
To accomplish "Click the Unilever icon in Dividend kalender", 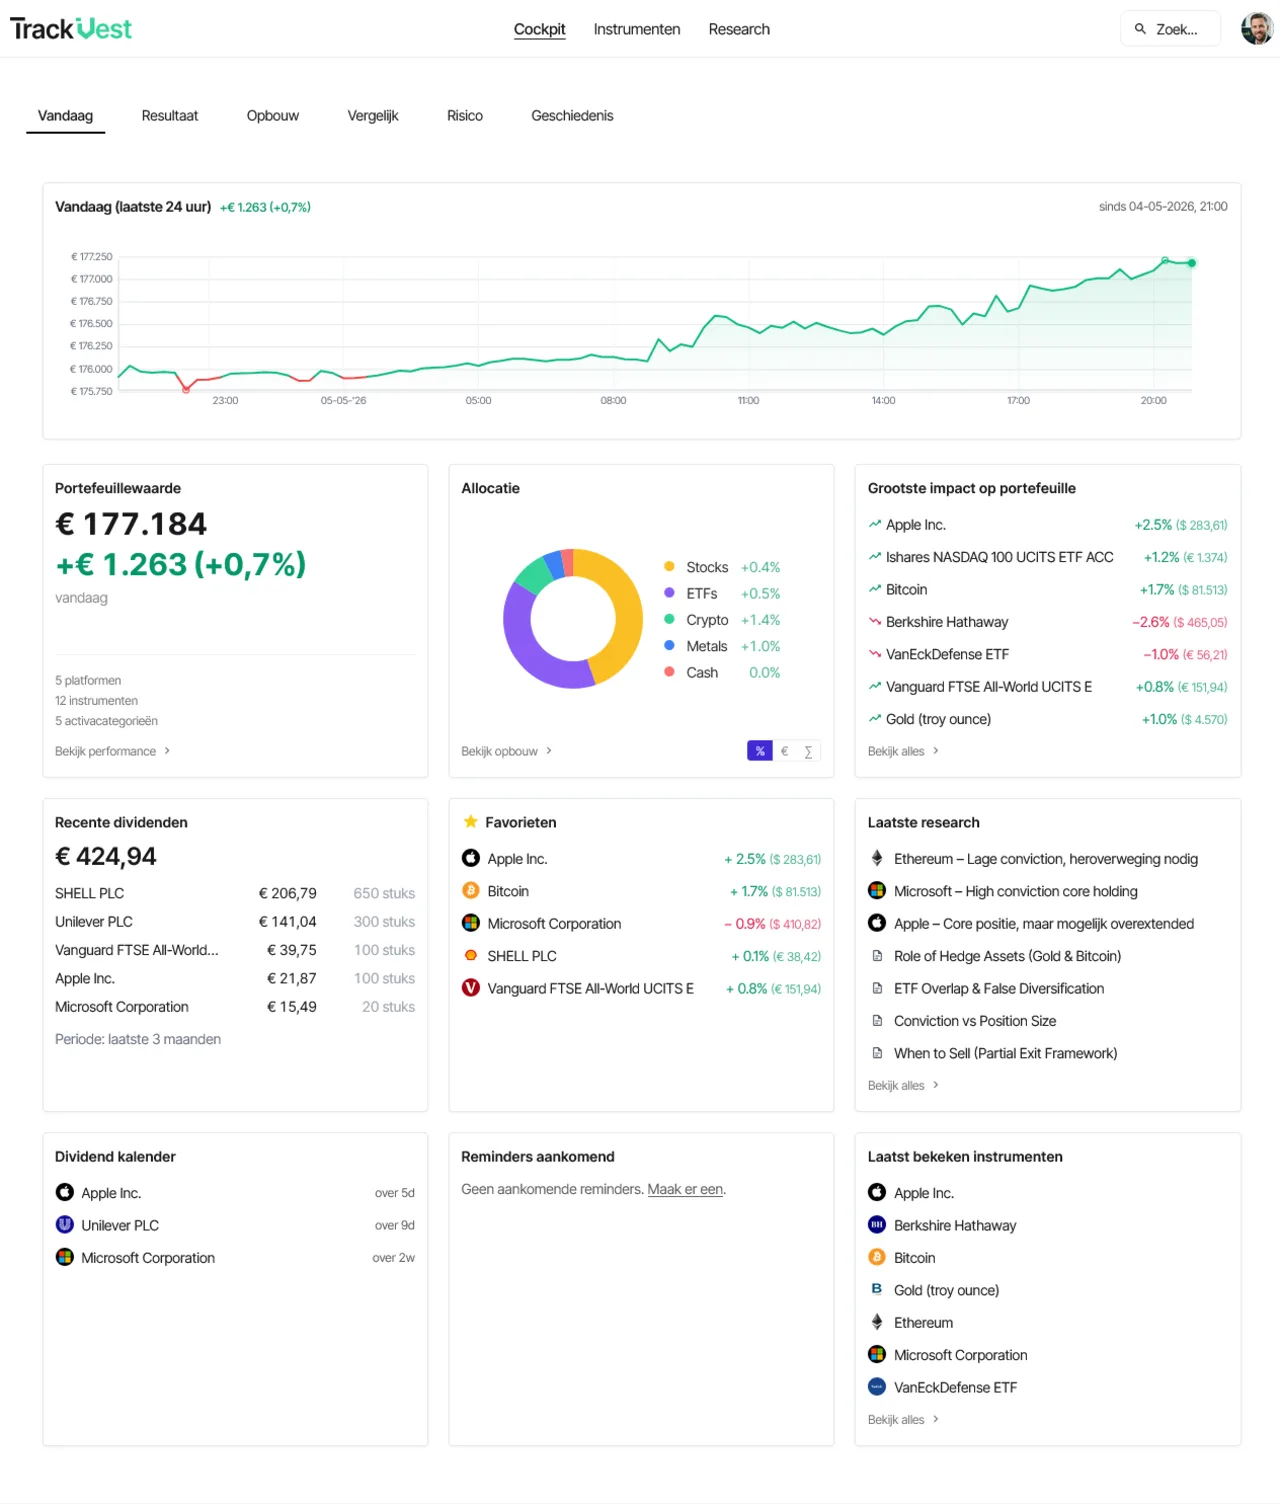I will coord(65,1225).
